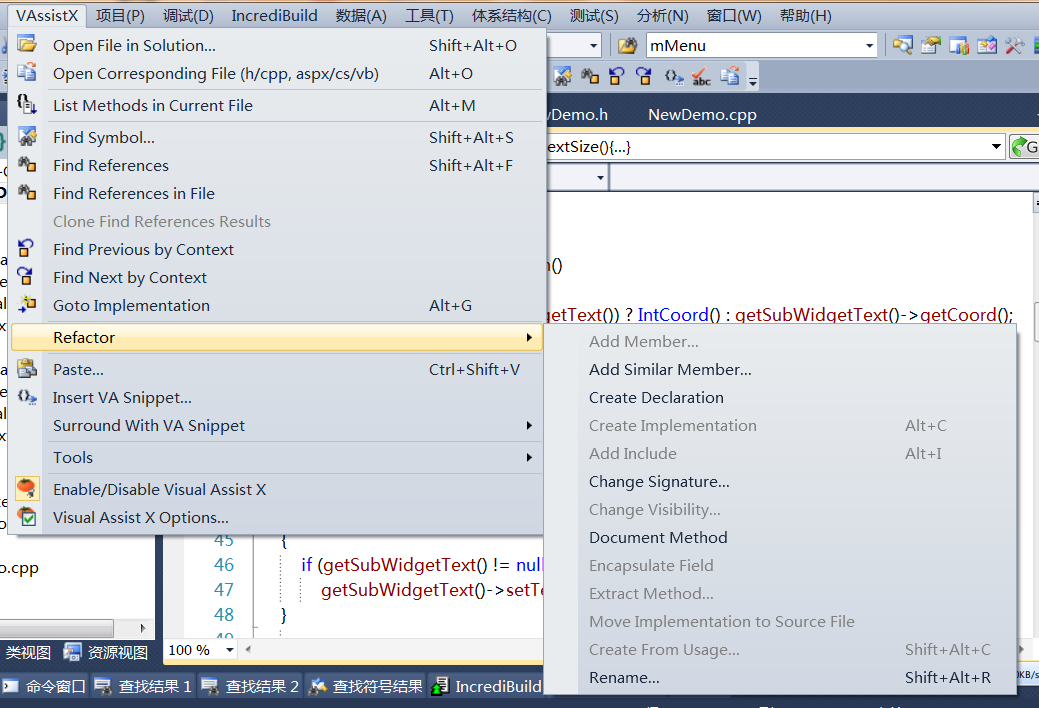
Task: Click the Open File in Solution folder icon
Action: [27, 44]
